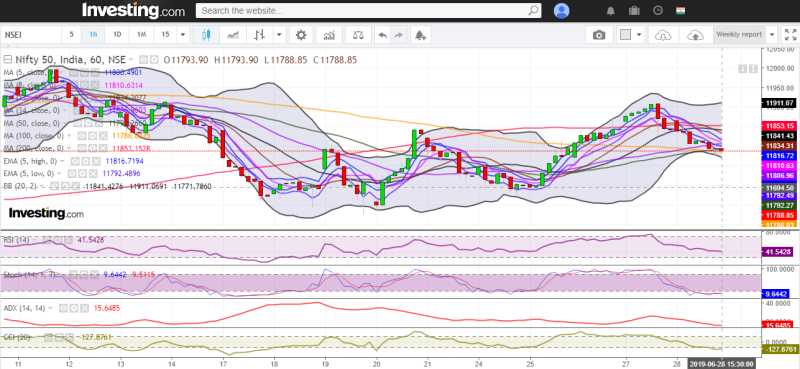Hide the RSI (14) indicator
Screen dimensions: 800x369
(46, 239)
